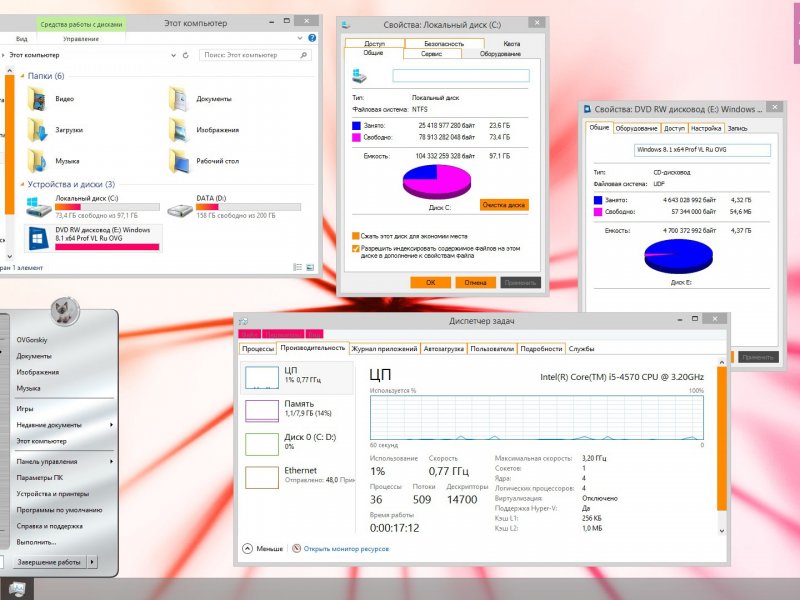
Task: Expand the Explorer ribbon with the chevron
Action: [299, 38]
